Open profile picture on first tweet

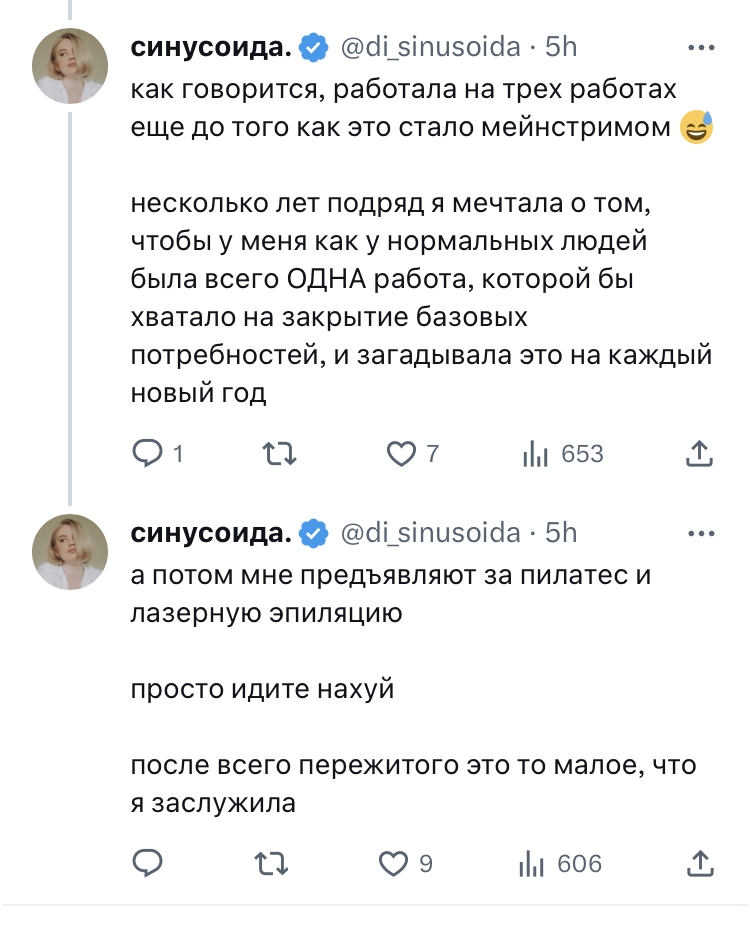pyautogui.click(x=70, y=66)
